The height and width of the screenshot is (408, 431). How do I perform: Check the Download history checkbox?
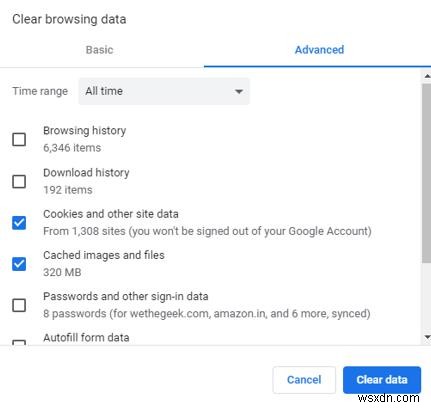pyautogui.click(x=19, y=181)
